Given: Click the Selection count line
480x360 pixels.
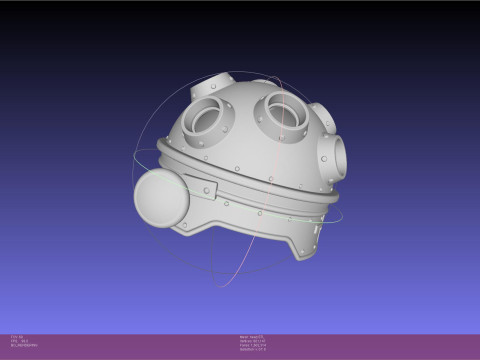Looking at the screenshot, I should (x=253, y=349).
